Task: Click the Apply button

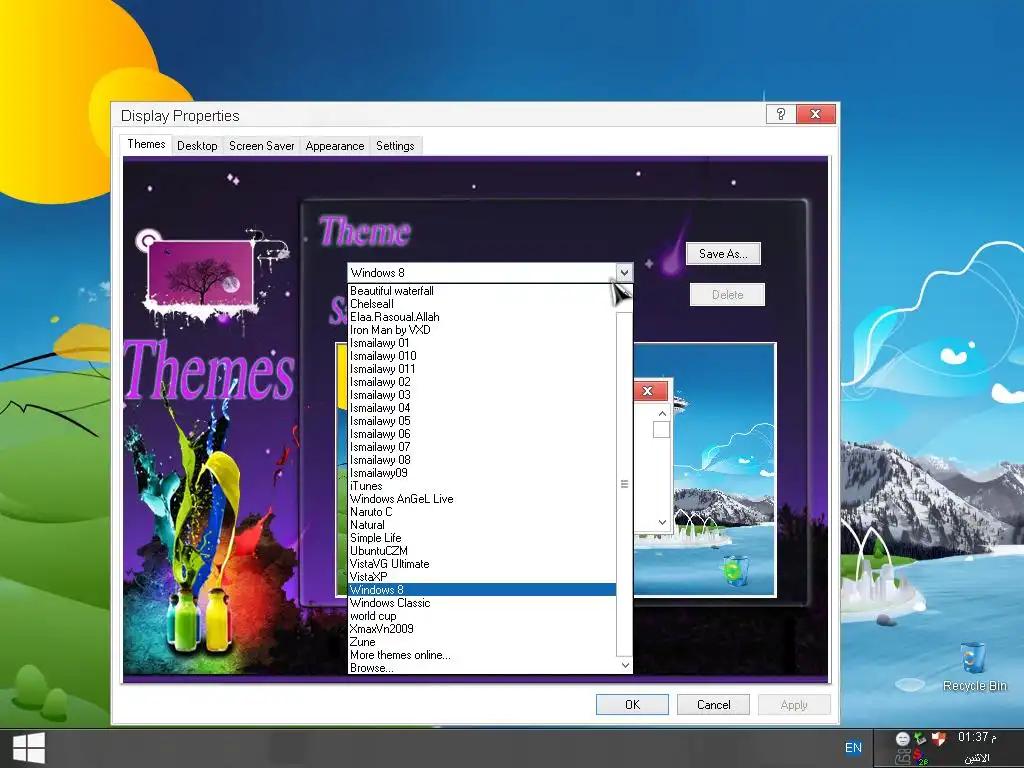Action: (x=794, y=705)
